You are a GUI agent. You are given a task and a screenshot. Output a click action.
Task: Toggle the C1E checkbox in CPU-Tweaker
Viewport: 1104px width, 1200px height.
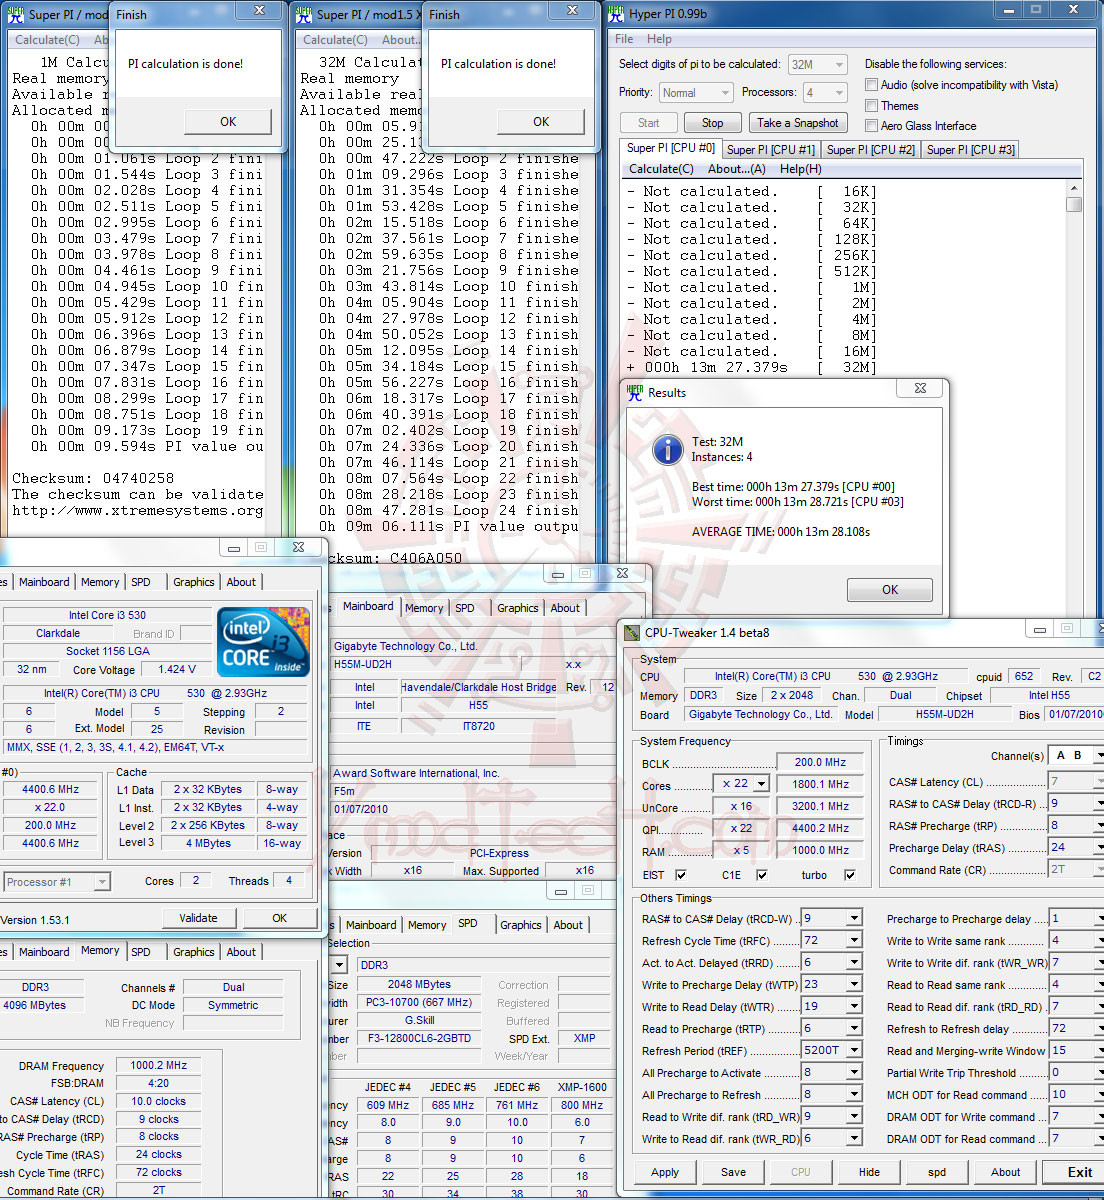[x=762, y=875]
